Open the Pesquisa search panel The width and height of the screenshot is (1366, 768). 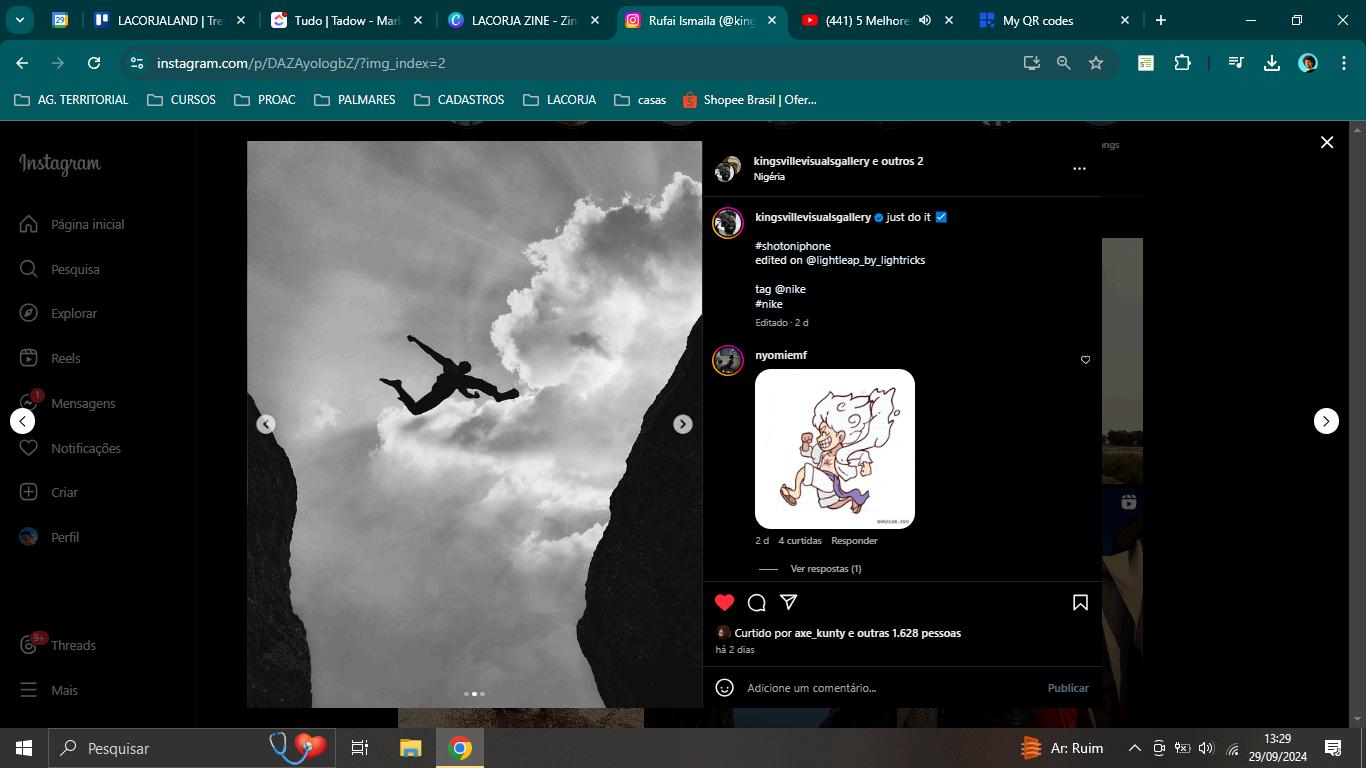60,269
